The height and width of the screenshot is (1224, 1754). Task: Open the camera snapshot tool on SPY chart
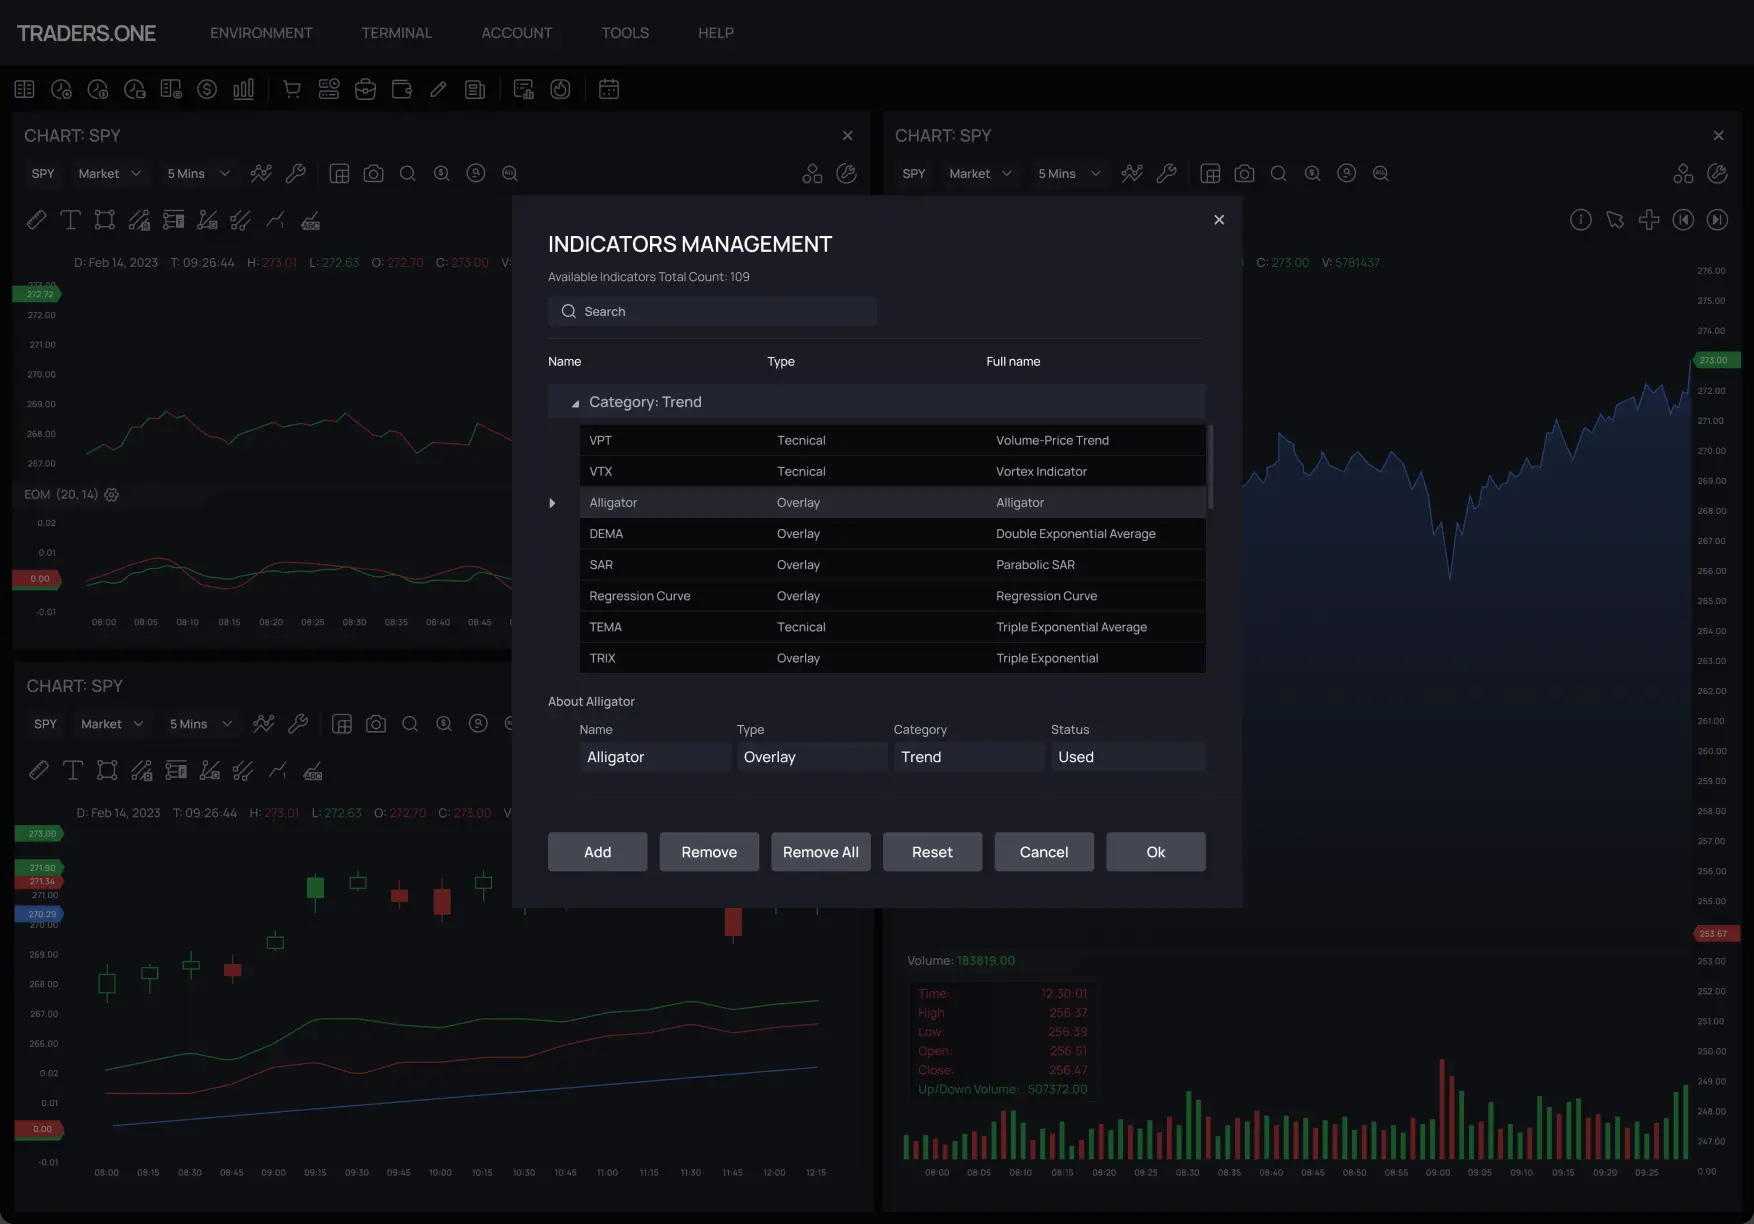(x=373, y=173)
